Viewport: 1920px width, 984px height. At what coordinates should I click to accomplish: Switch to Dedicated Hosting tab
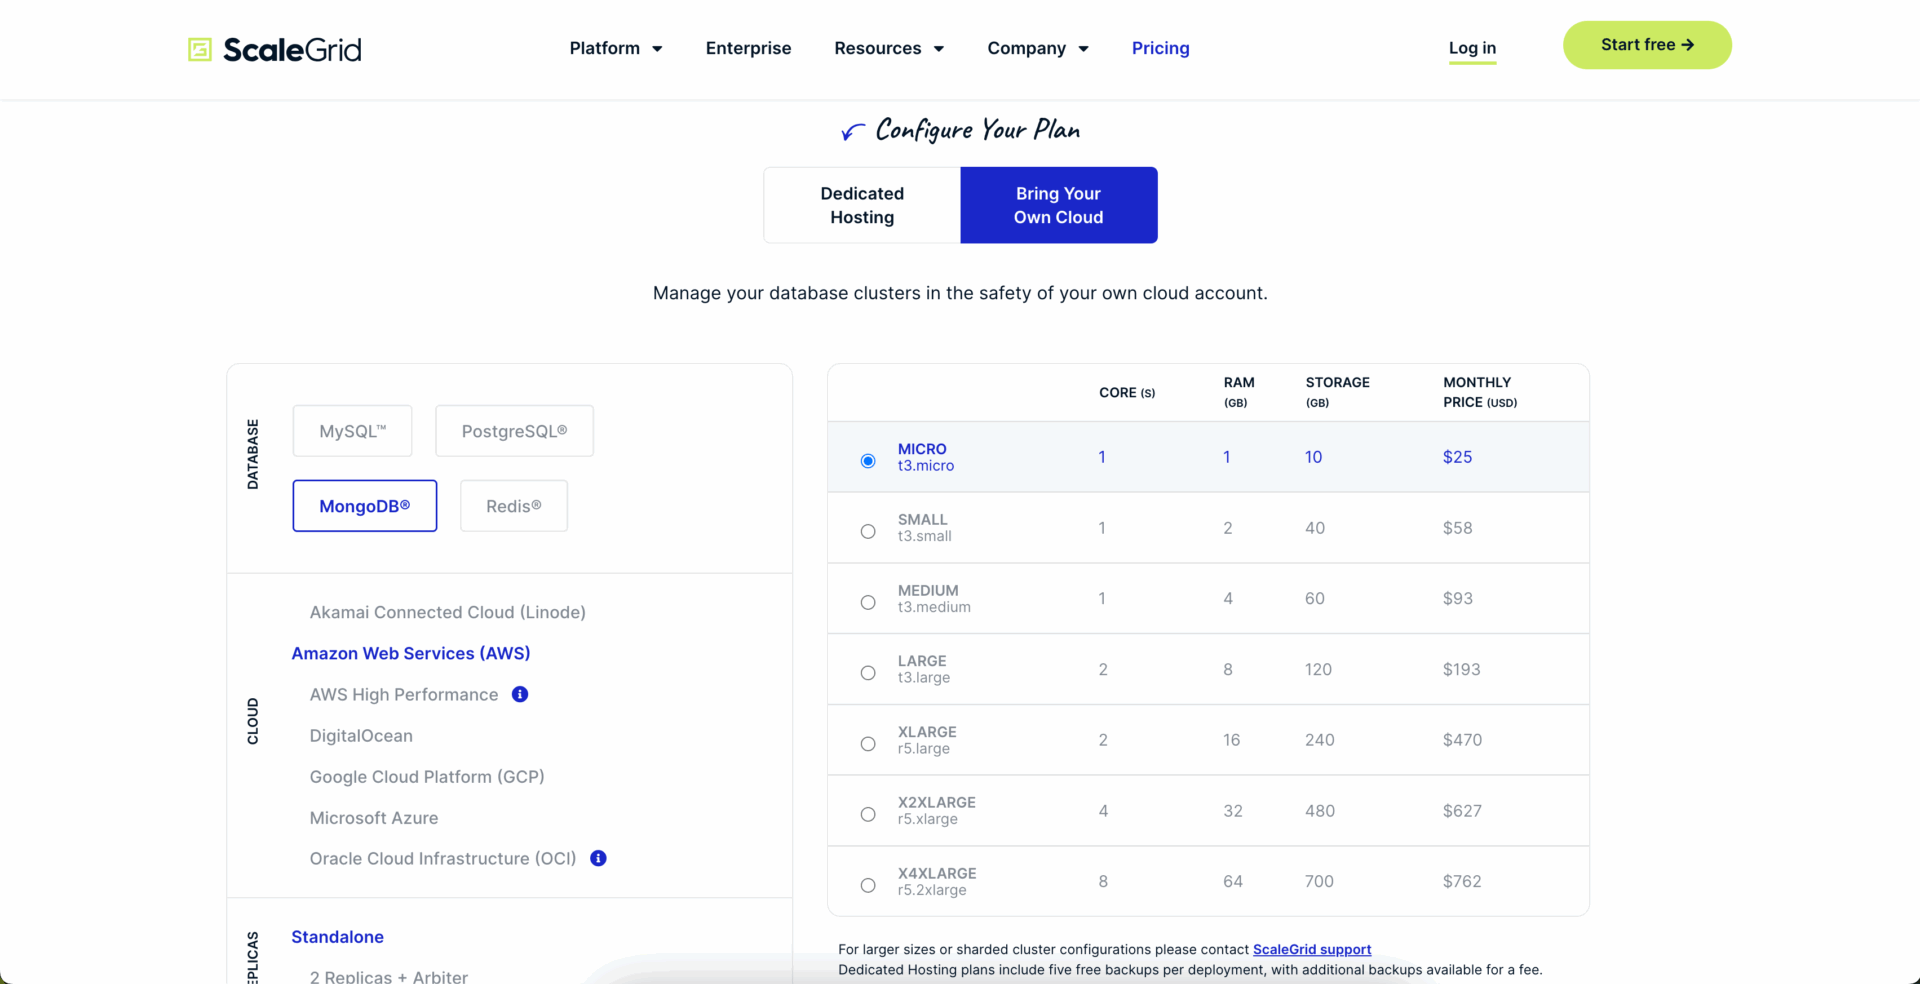click(x=862, y=205)
